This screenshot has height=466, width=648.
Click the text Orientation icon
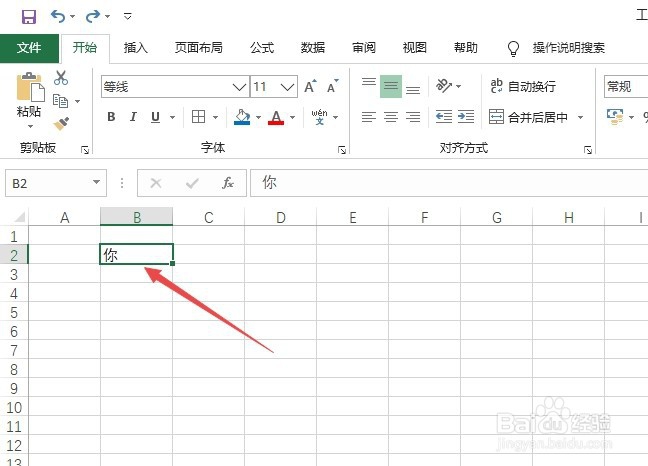click(444, 86)
